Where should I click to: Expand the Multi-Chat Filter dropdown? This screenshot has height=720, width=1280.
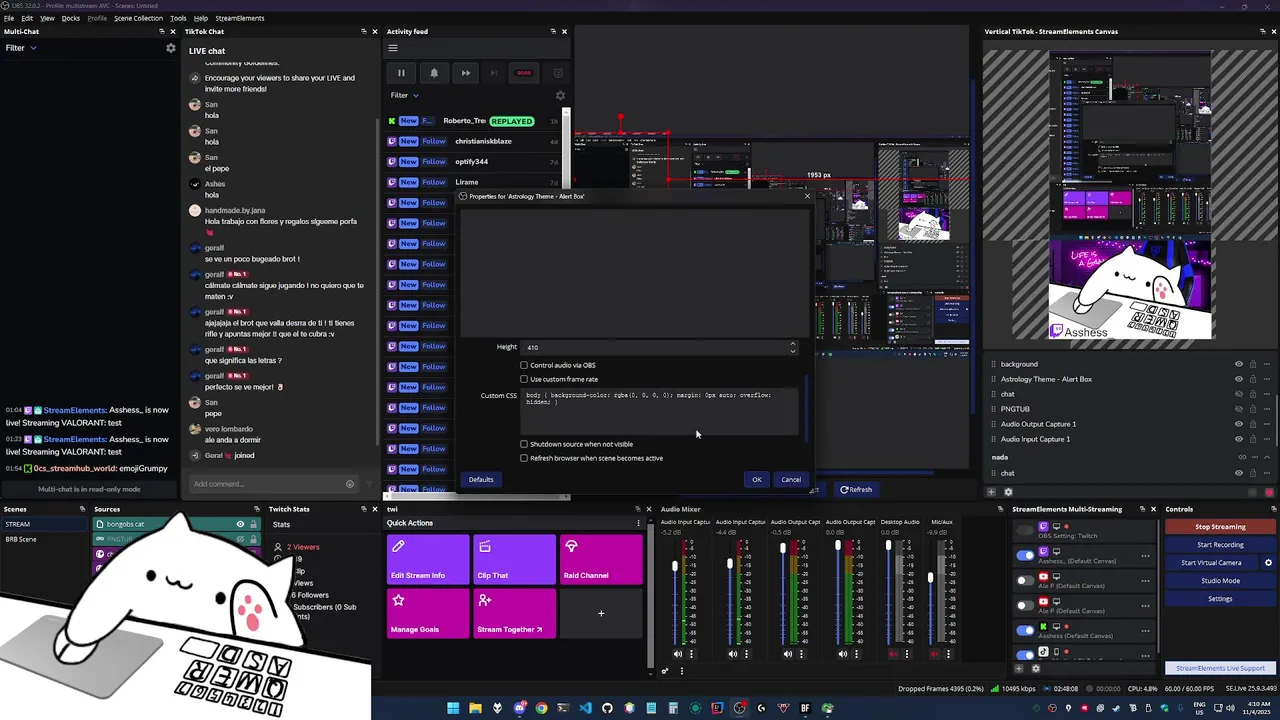21,48
